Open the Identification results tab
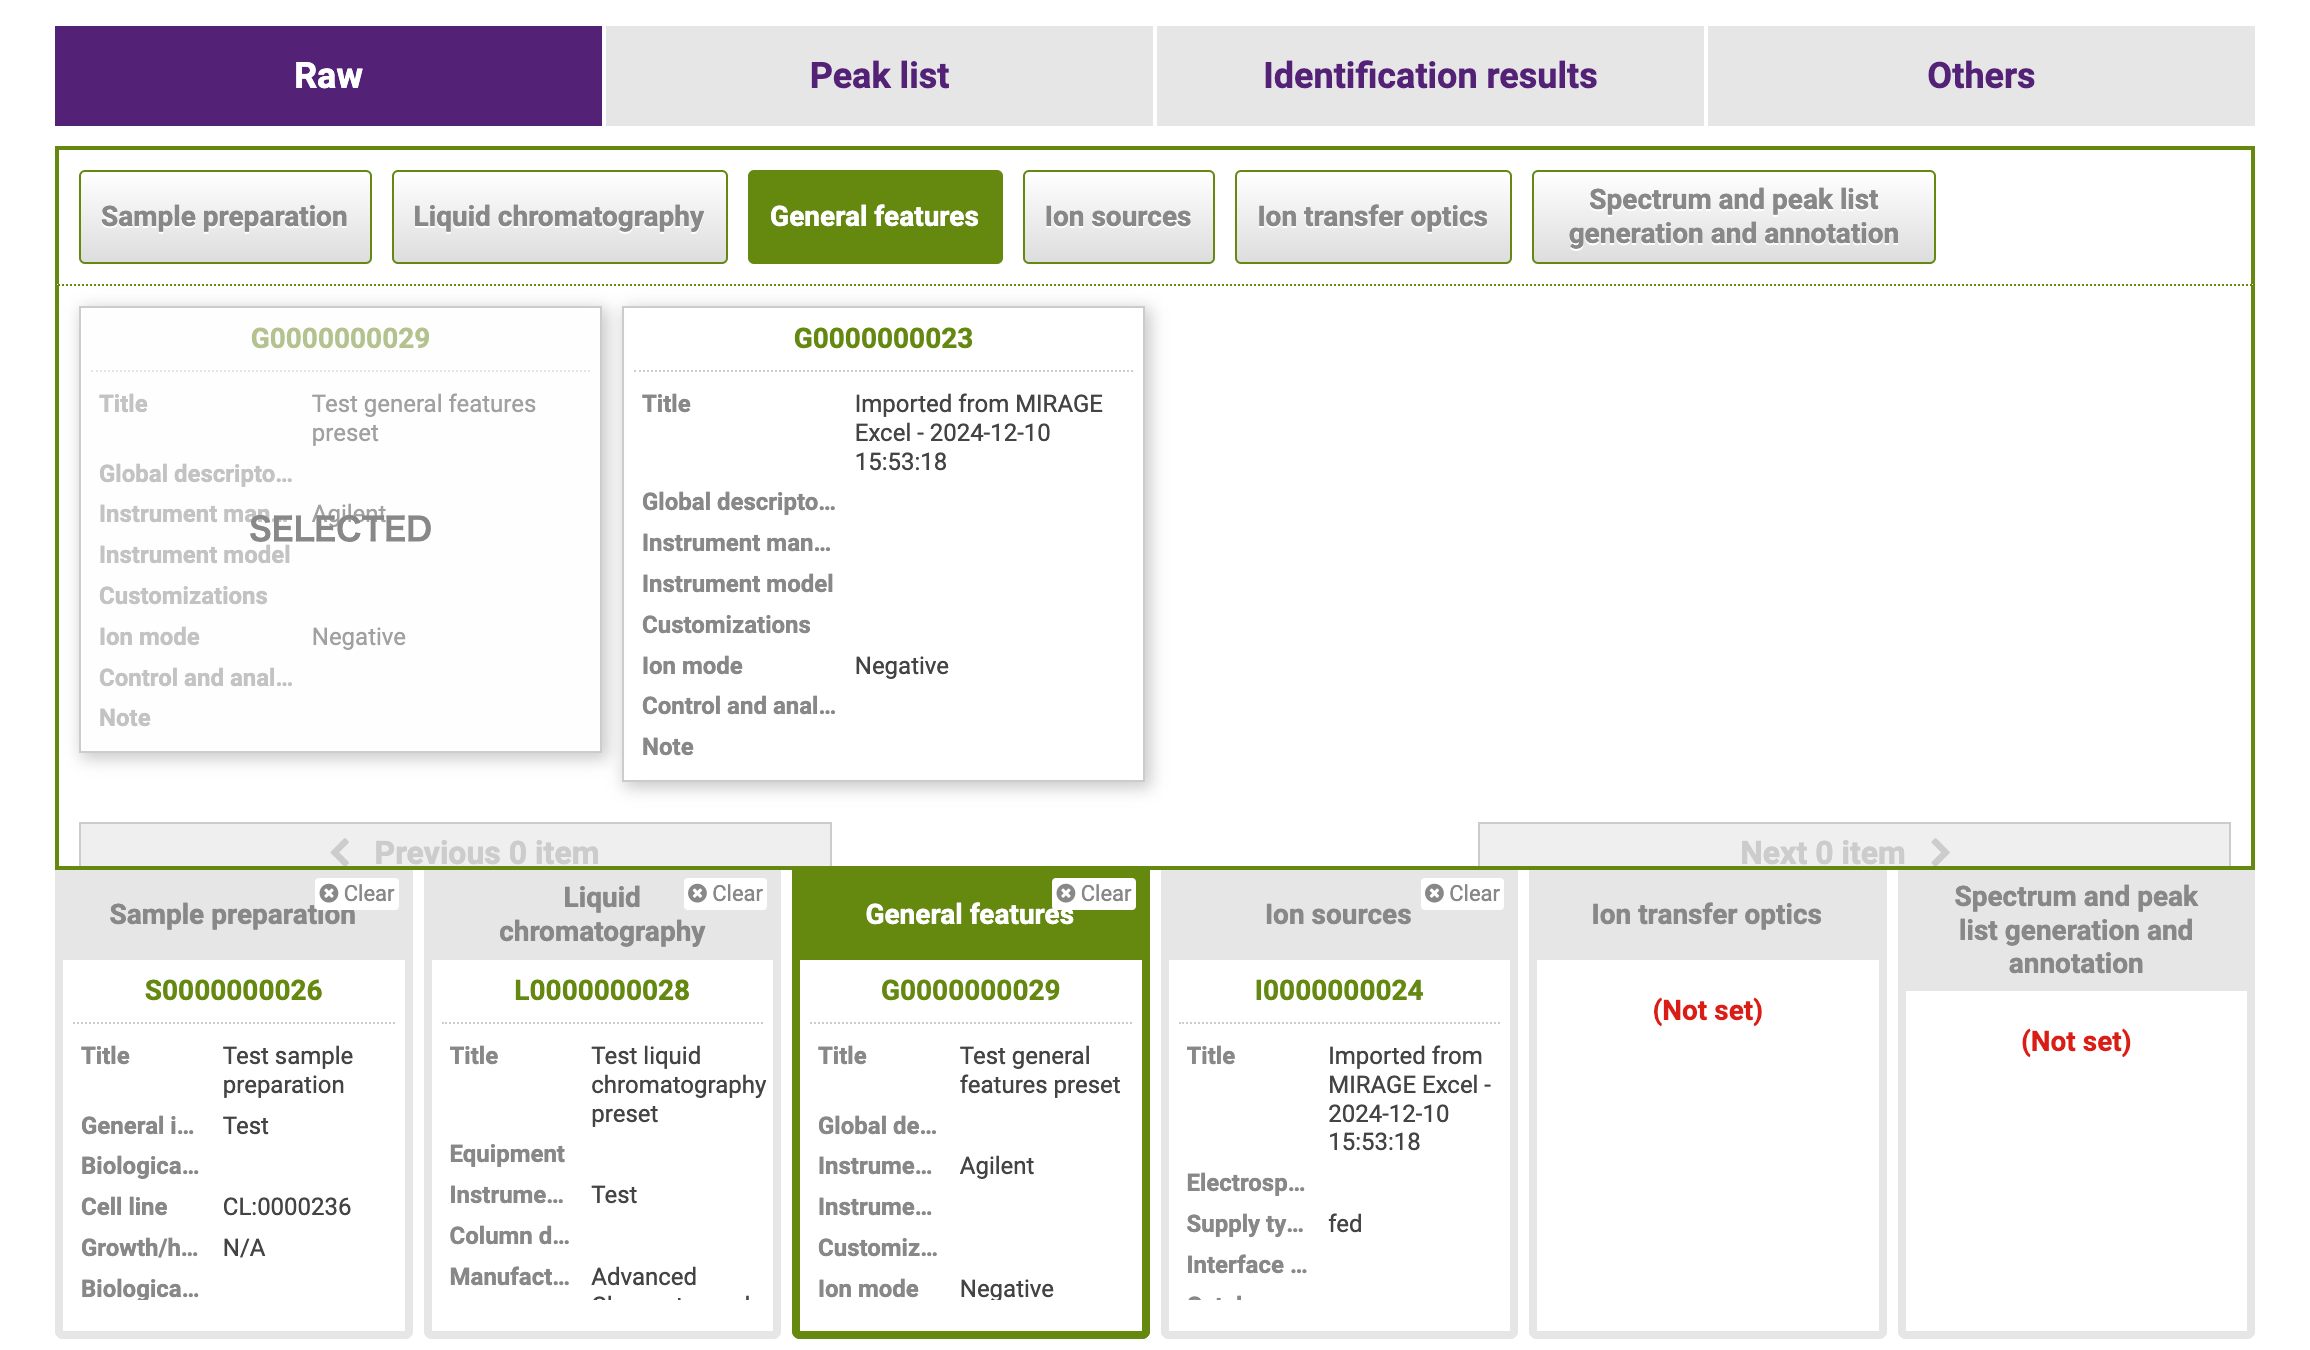Screen dimensions: 2310x1350 1429,76
